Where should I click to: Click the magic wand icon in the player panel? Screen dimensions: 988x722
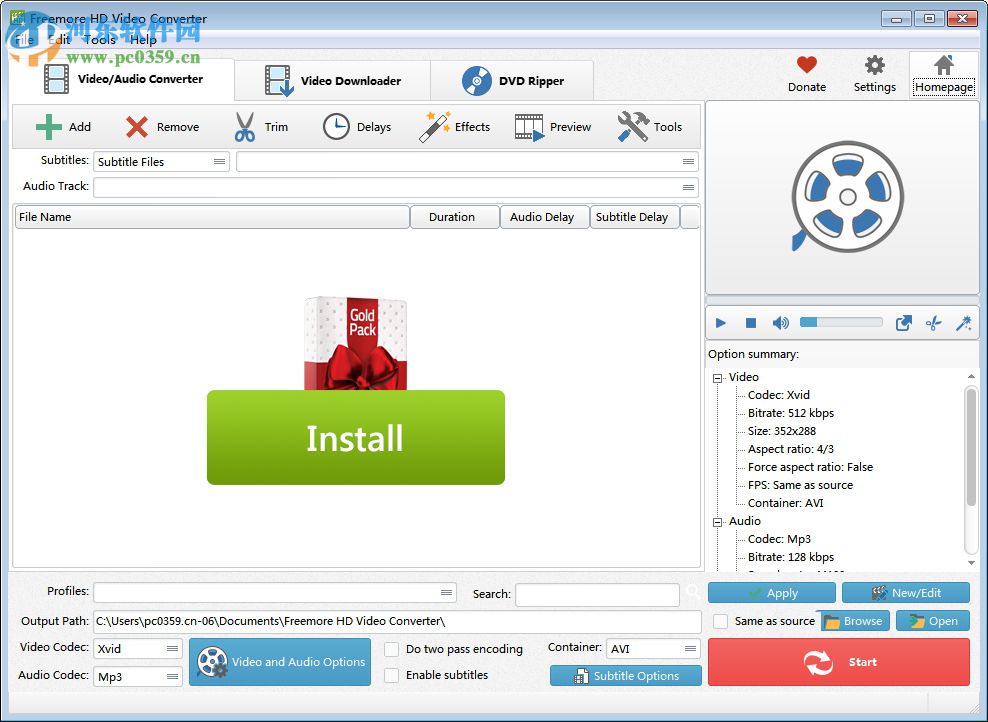963,322
